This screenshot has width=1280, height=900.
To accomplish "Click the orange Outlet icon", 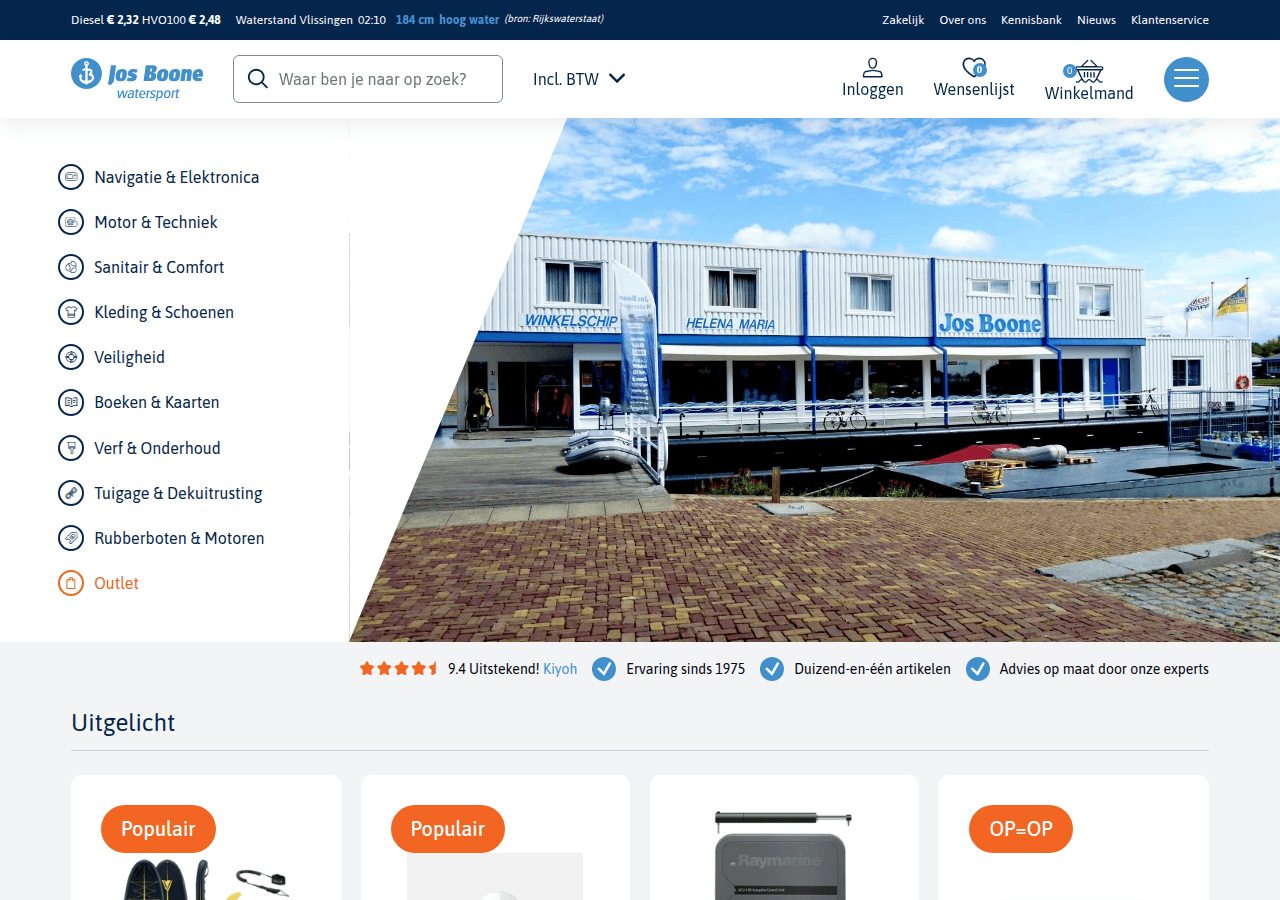I will 71,583.
